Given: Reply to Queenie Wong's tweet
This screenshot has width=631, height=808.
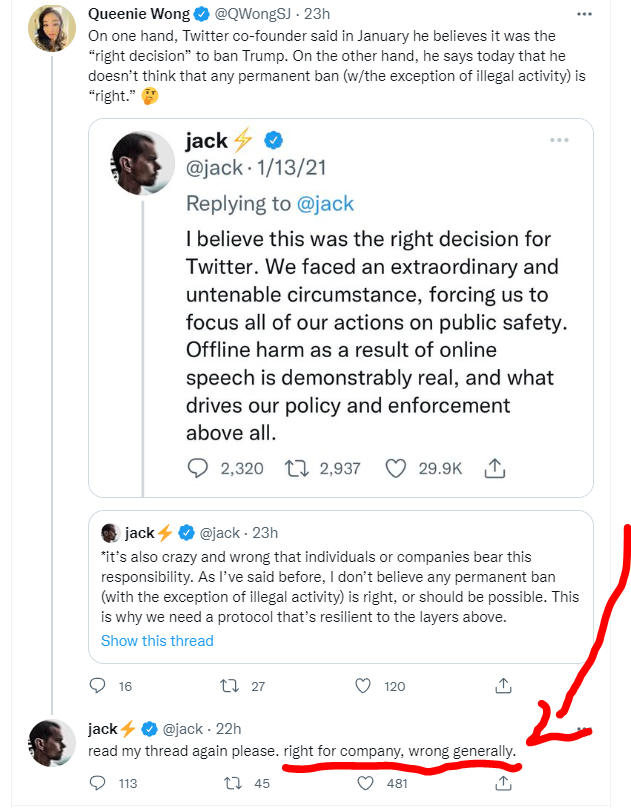Looking at the screenshot, I should click(x=98, y=686).
